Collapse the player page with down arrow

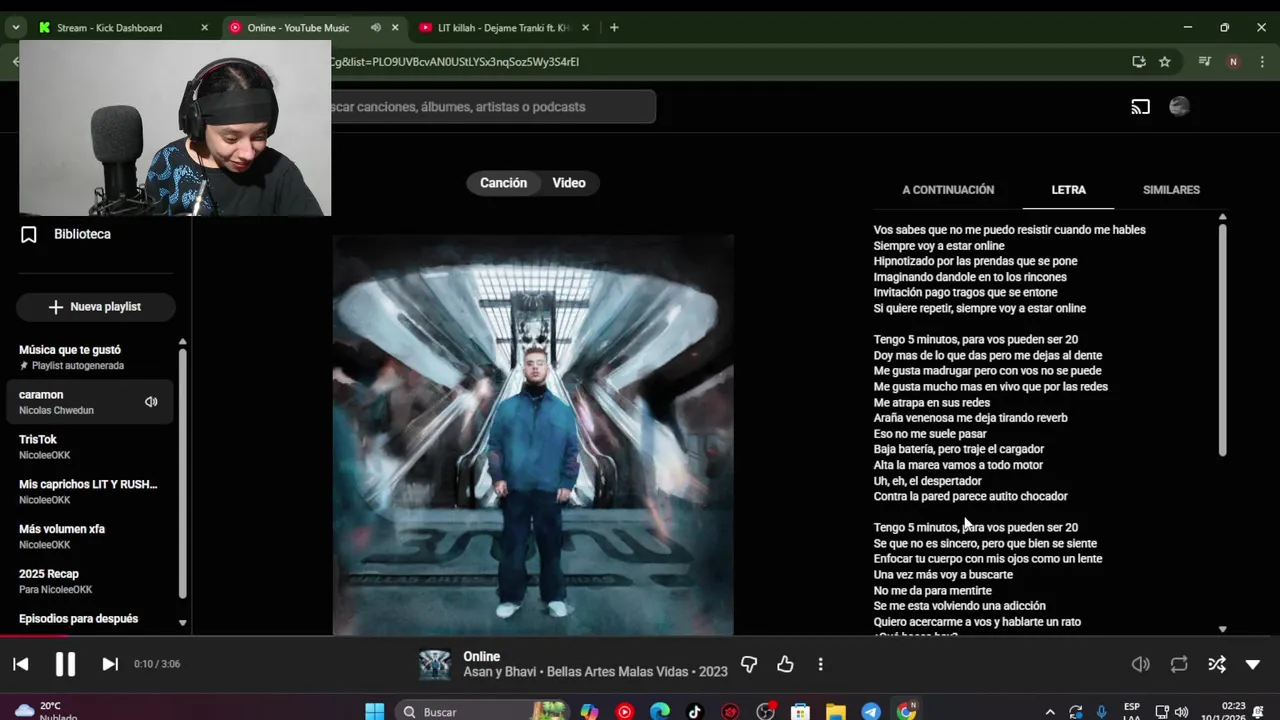[1253, 664]
